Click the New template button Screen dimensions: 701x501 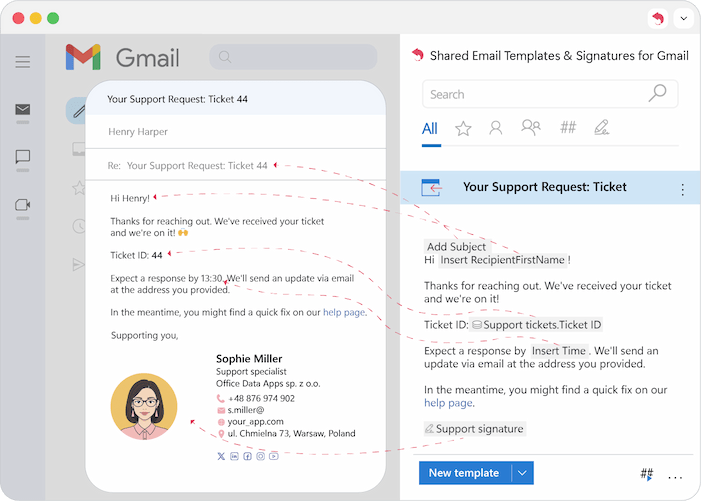(x=465, y=473)
